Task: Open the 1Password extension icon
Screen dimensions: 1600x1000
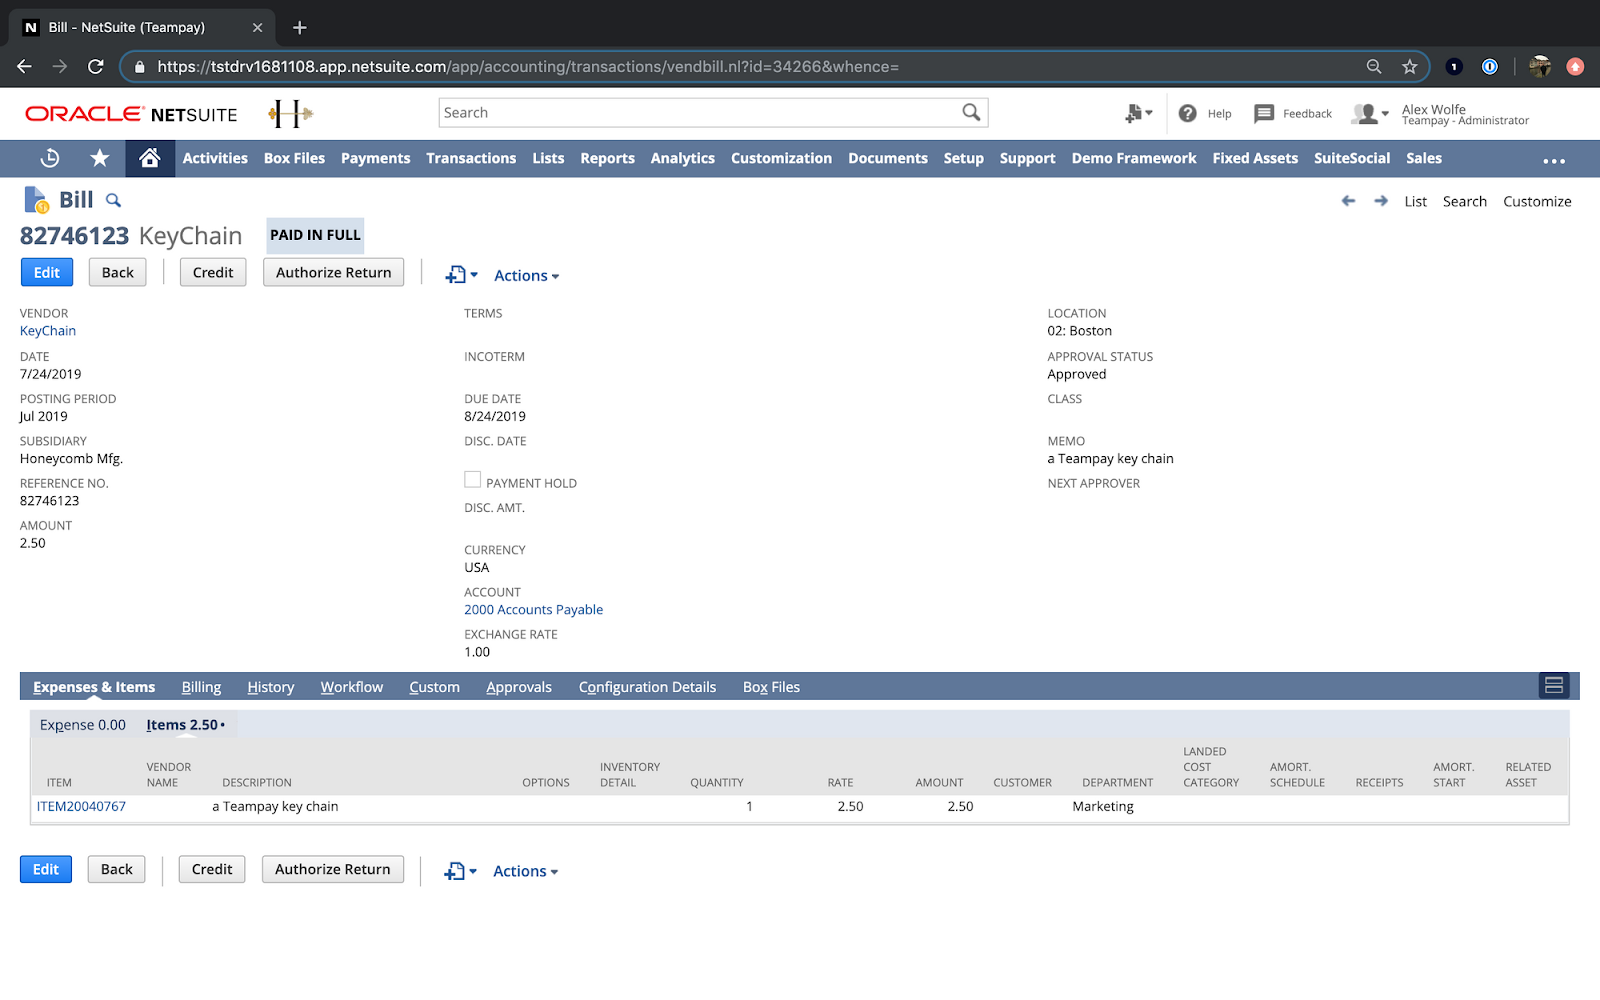Action: point(1490,66)
